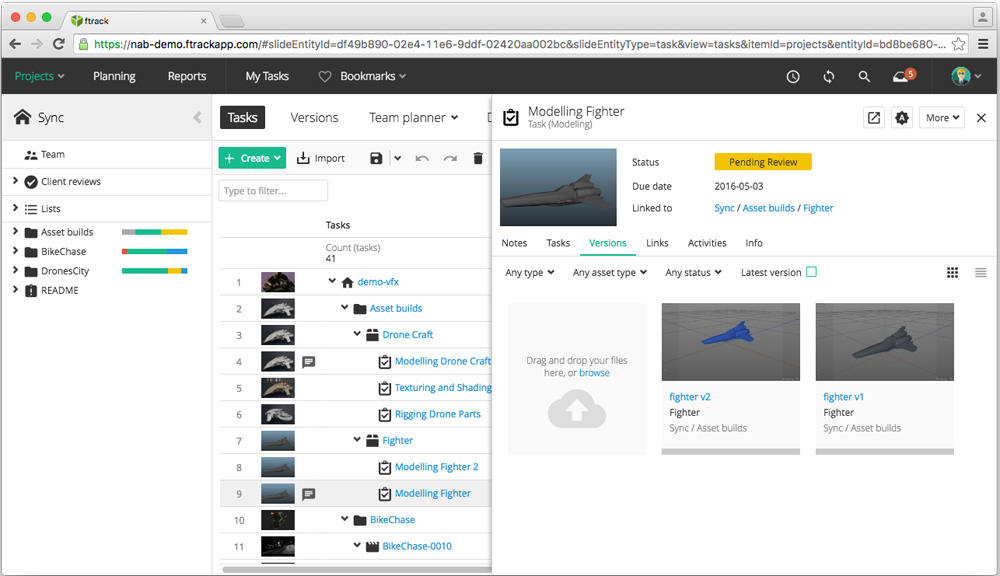This screenshot has width=1000, height=576.
Task: Click the DronesCity progress bar
Action: coord(154,271)
